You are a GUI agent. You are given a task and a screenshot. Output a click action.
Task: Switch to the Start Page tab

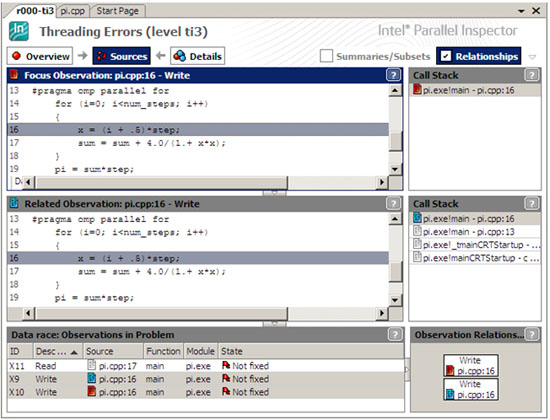pyautogui.click(x=118, y=11)
